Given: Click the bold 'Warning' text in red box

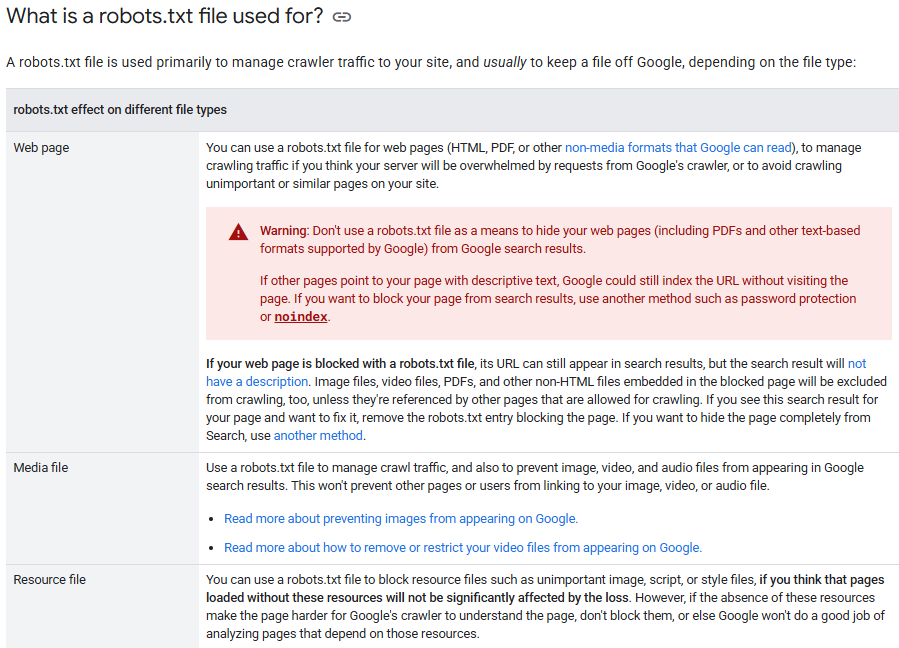Looking at the screenshot, I should (x=284, y=230).
